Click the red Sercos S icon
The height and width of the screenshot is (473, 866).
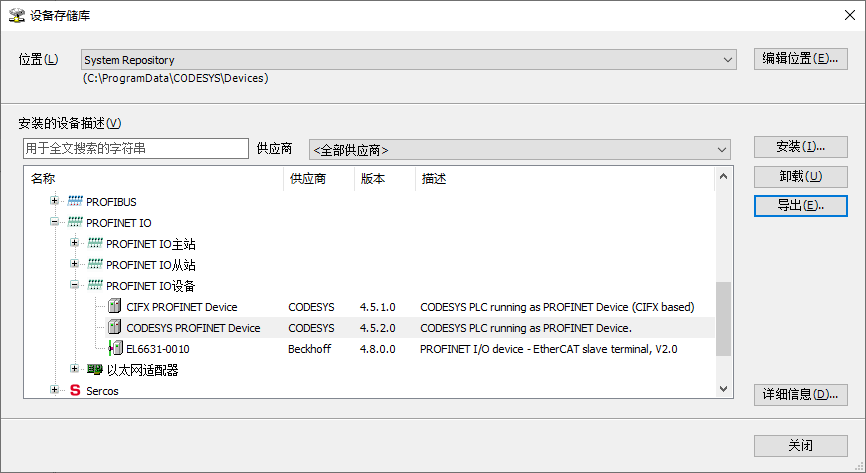(x=75, y=391)
